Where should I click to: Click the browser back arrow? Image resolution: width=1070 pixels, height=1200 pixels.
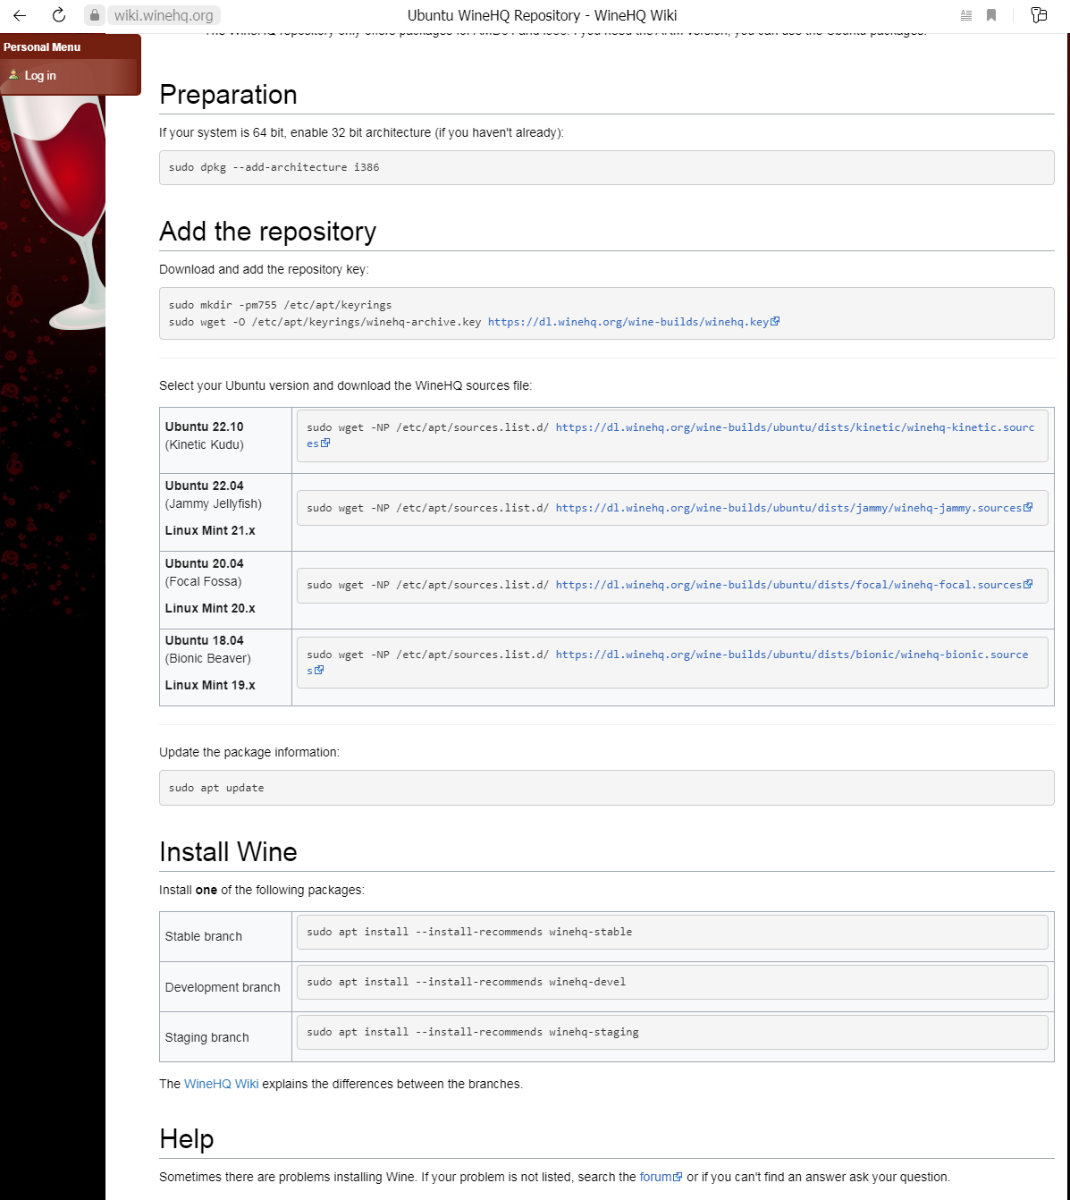19,15
